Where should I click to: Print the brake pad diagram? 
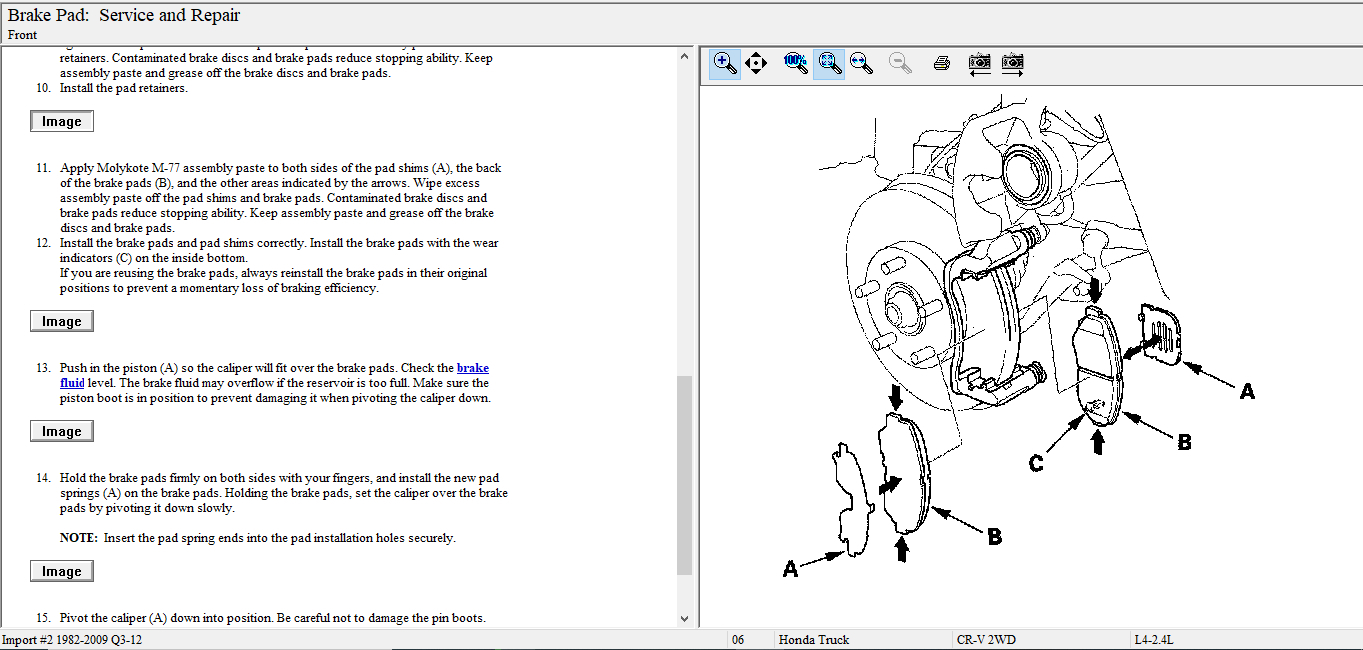(941, 64)
